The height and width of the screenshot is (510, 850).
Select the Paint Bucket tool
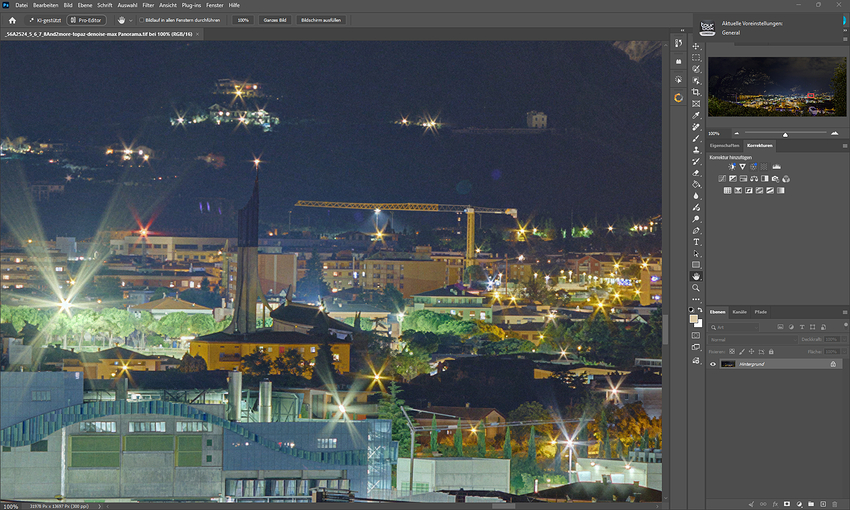[696, 184]
